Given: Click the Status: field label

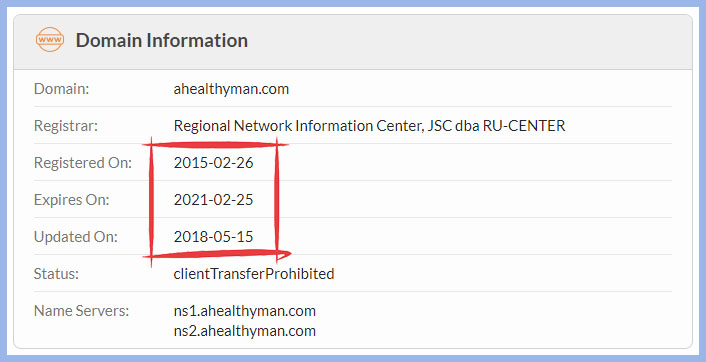Looking at the screenshot, I should click(56, 274).
